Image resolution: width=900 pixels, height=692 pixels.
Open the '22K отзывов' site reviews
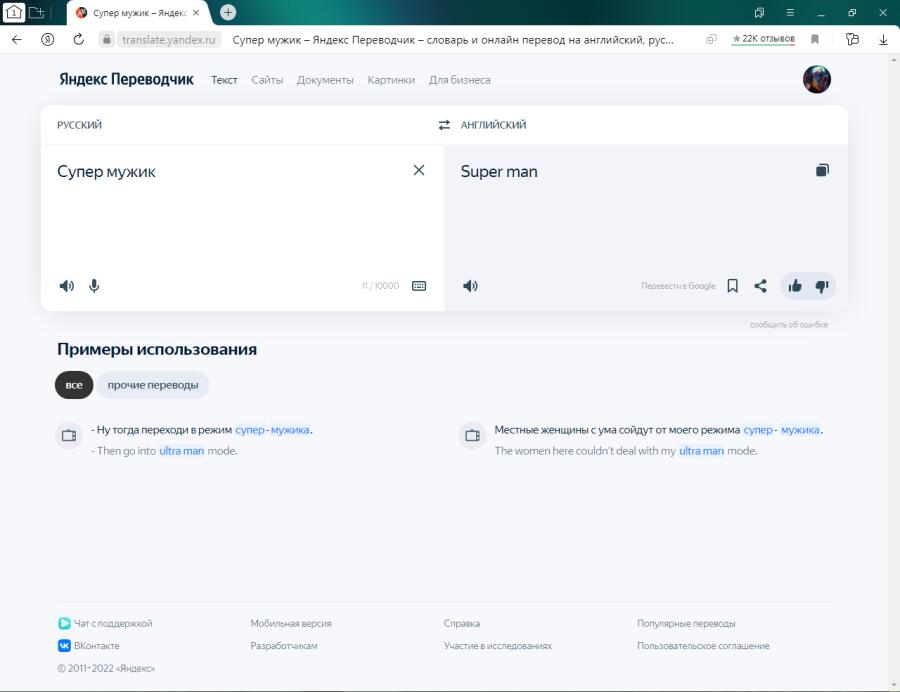pos(763,38)
